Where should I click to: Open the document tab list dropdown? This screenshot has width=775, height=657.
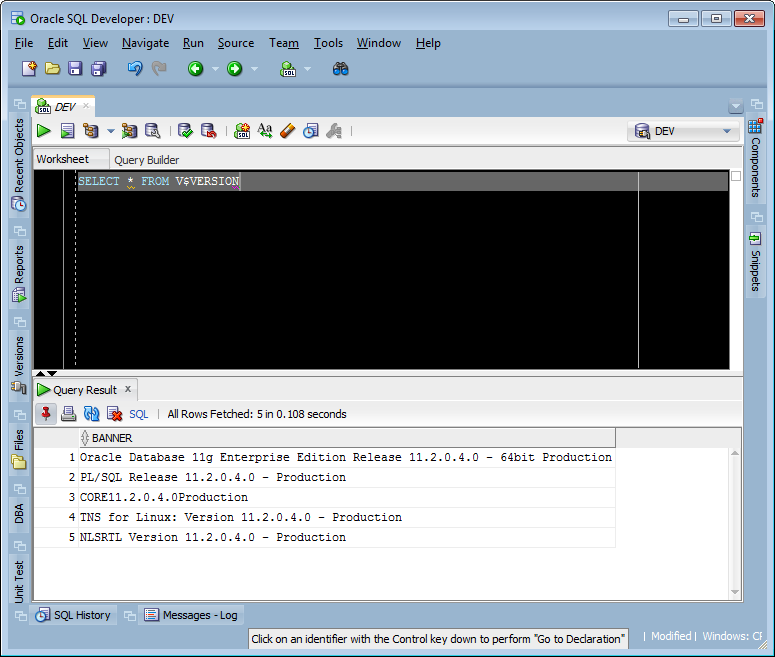click(x=735, y=106)
